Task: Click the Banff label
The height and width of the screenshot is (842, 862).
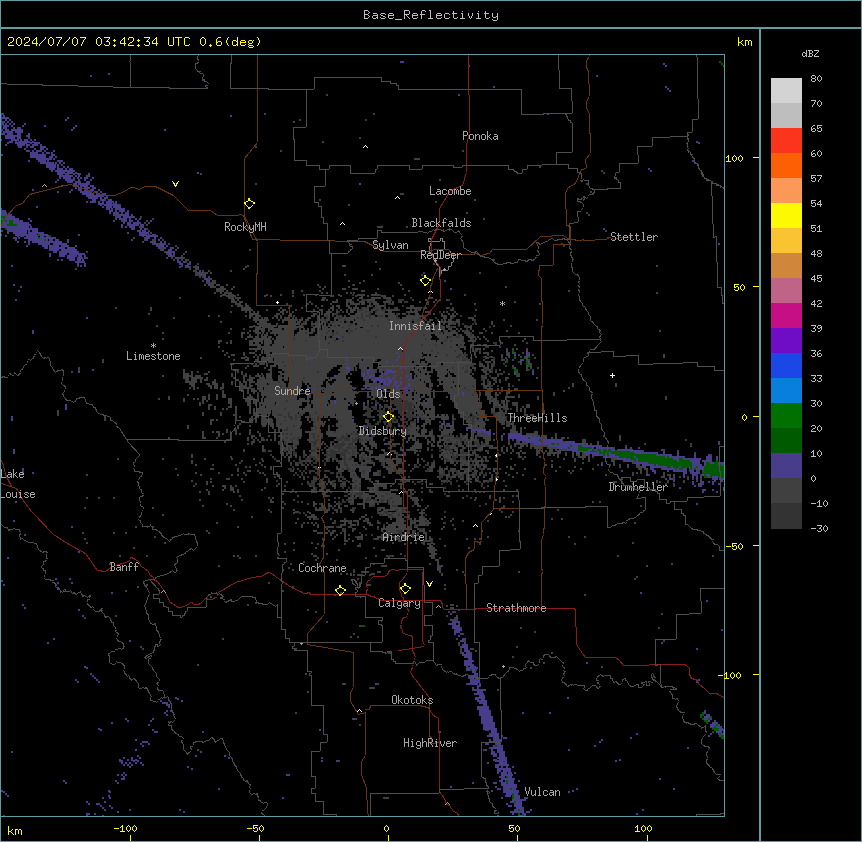Action: (x=124, y=567)
